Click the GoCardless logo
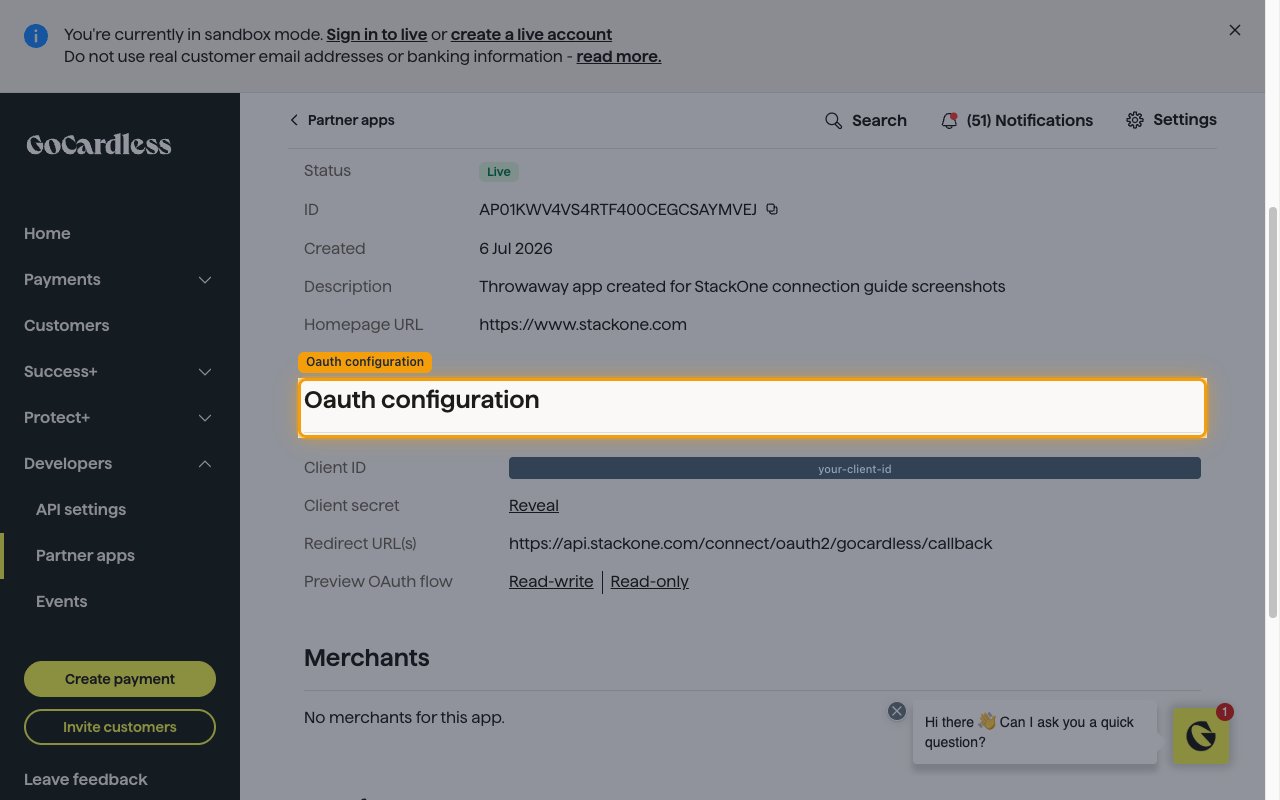The image size is (1280, 800). [x=99, y=145]
